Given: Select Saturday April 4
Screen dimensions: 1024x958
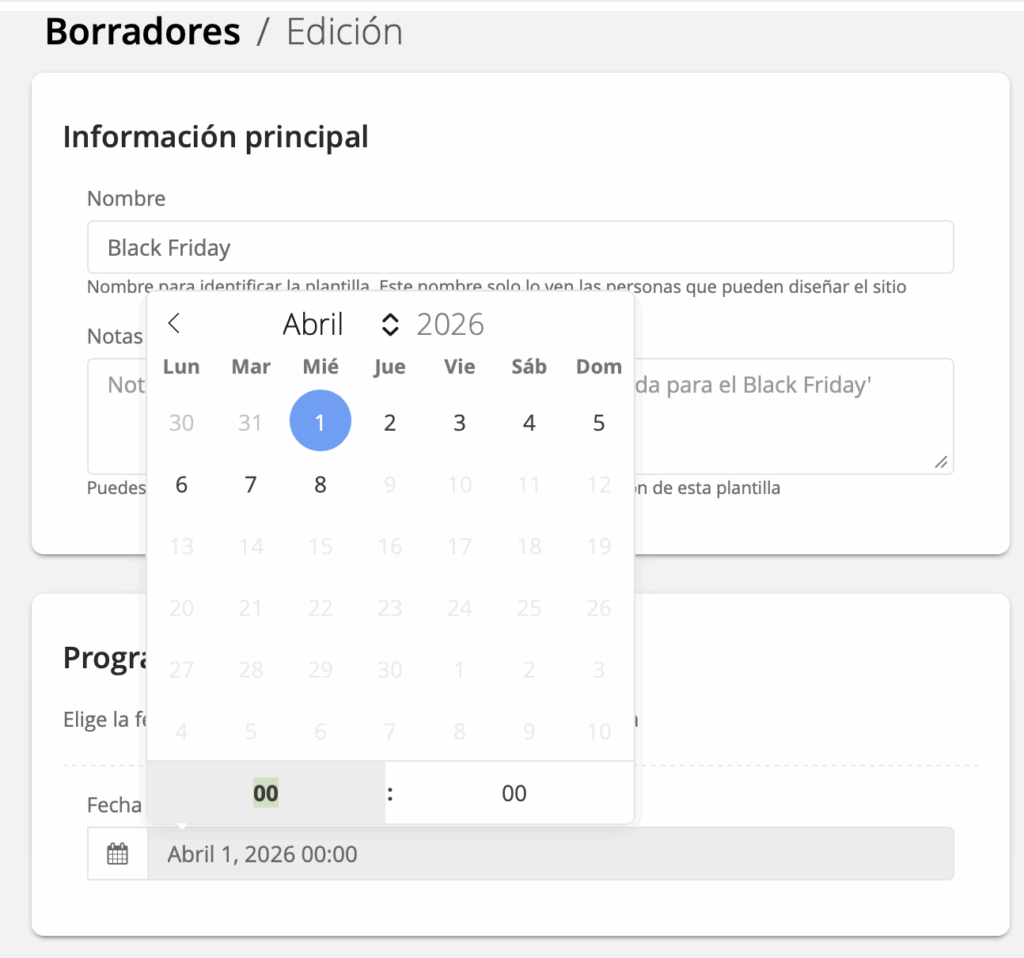Looking at the screenshot, I should [x=529, y=423].
